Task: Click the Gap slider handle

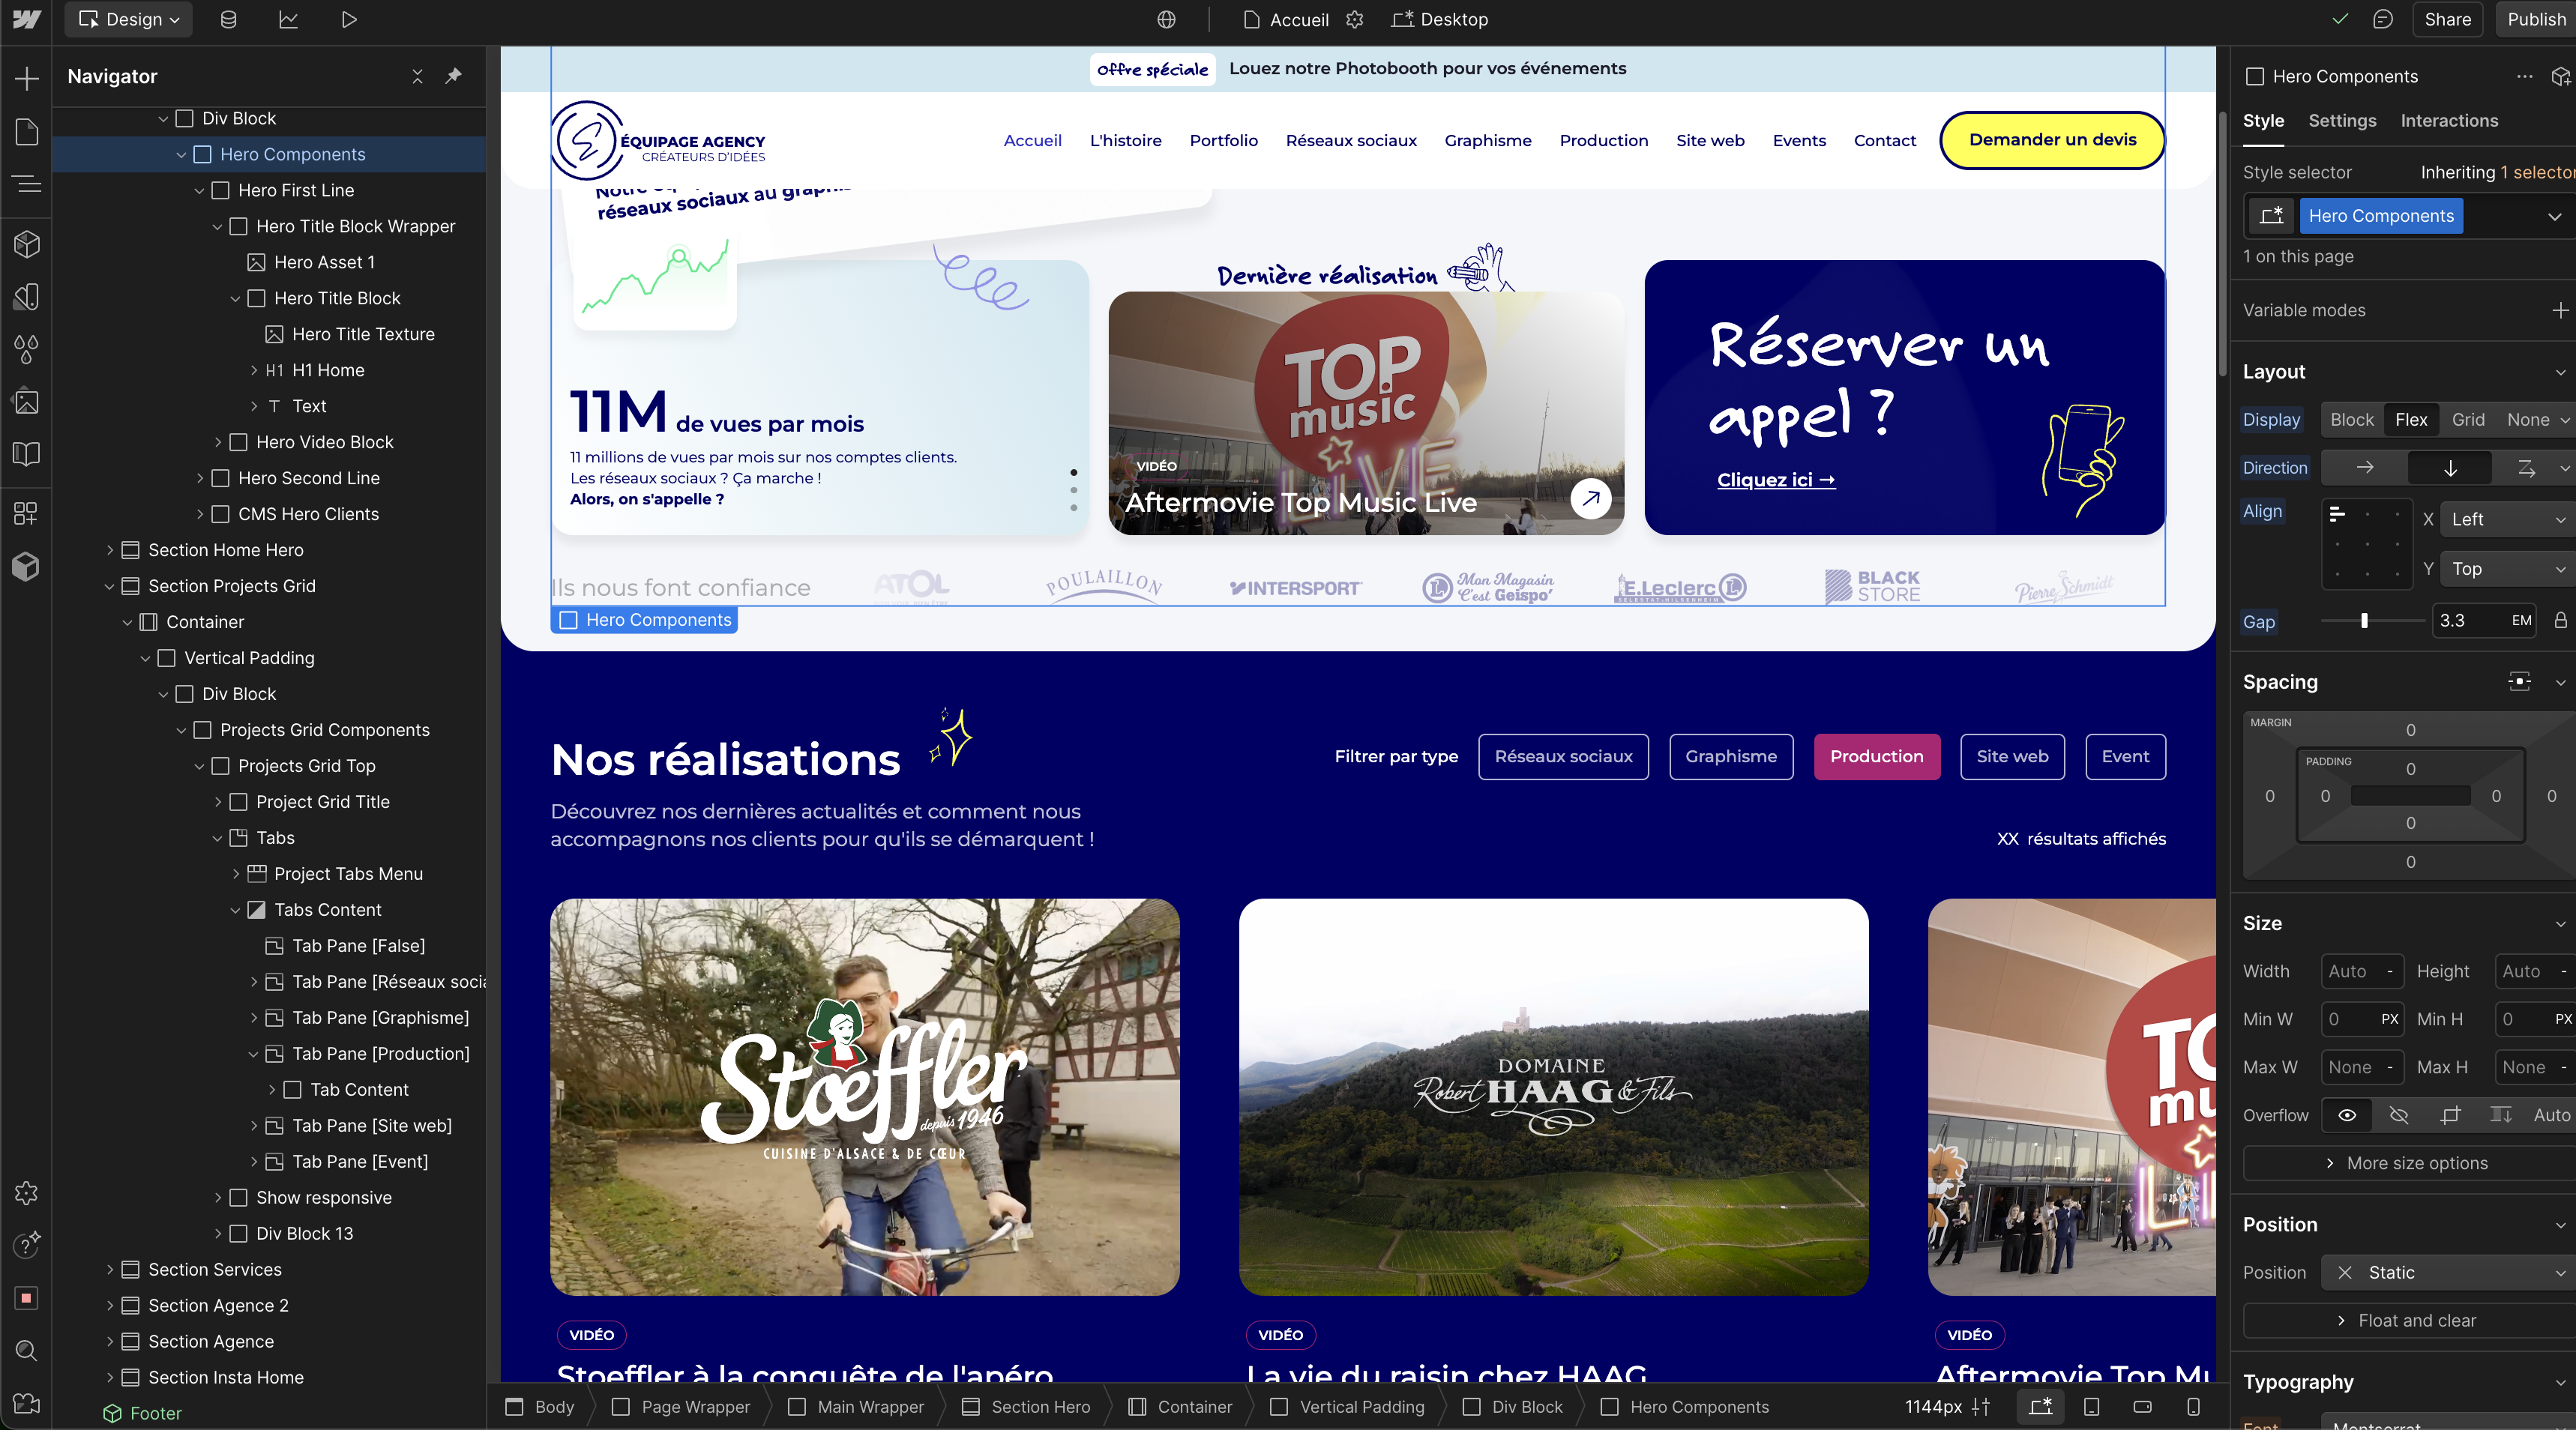Action: (x=2364, y=621)
